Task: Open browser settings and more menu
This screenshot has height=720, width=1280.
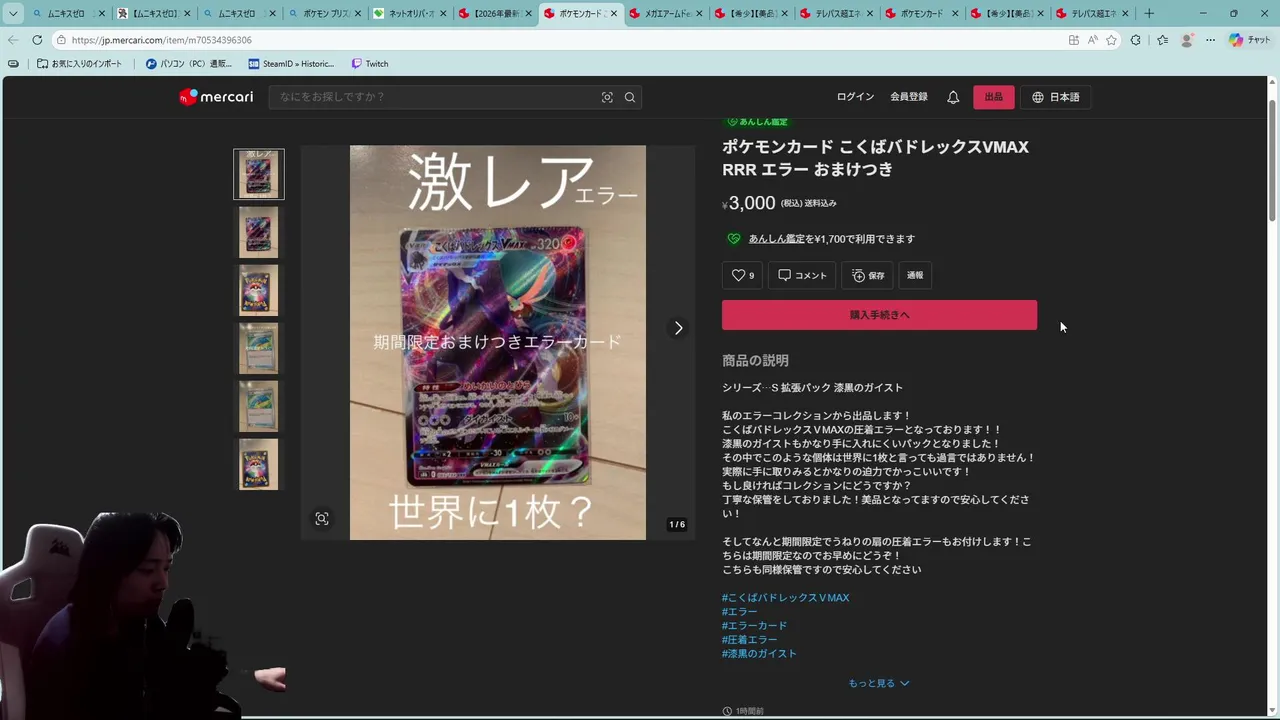Action: (1210, 40)
